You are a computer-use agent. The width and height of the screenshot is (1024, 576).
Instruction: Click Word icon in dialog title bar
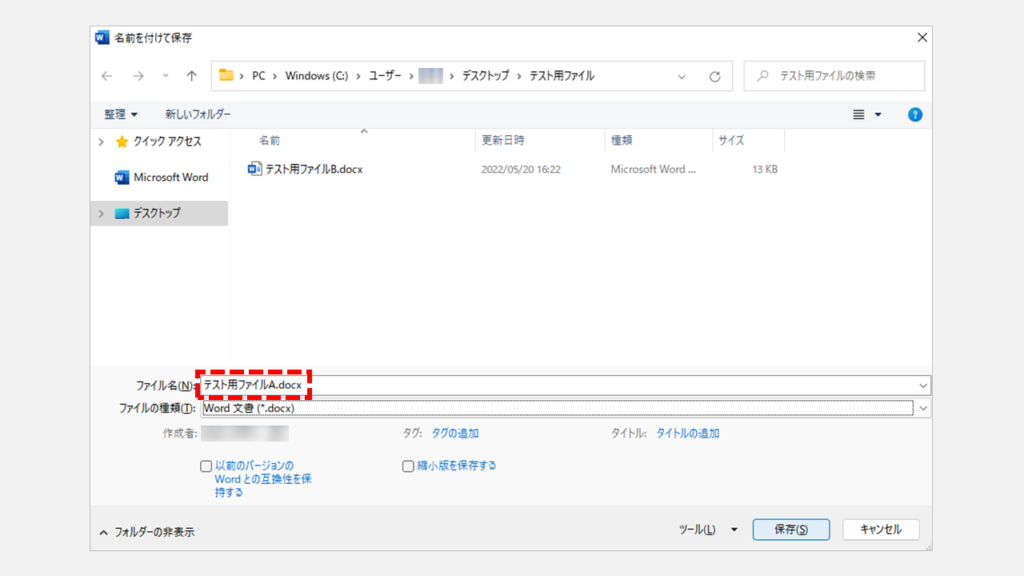(x=102, y=37)
